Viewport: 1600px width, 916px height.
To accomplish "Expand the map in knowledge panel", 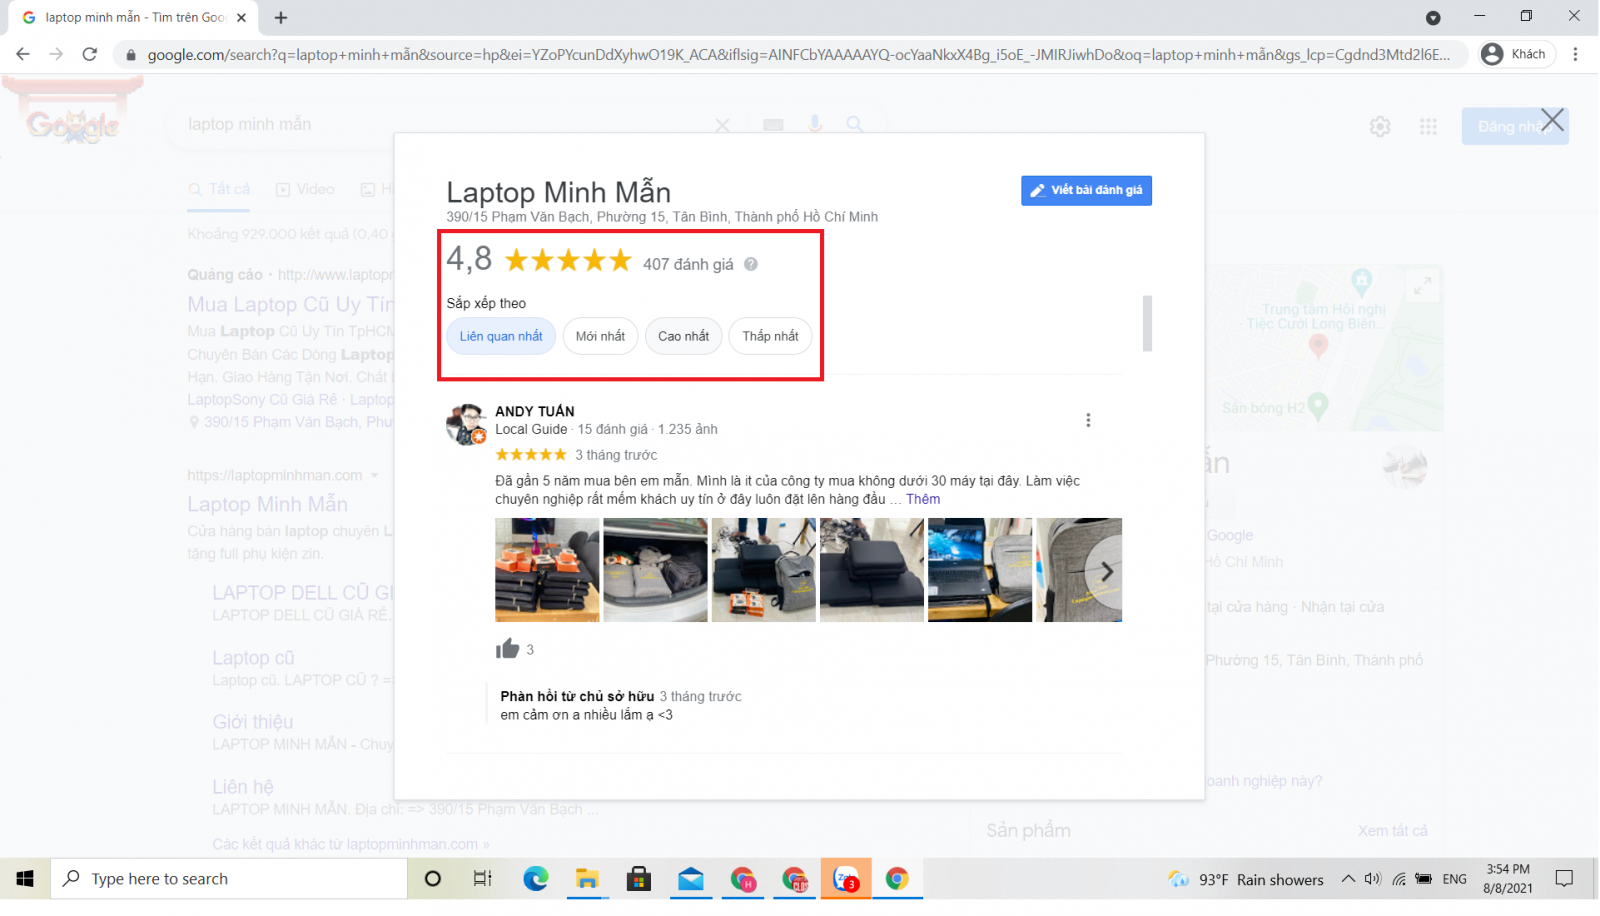I will (1421, 286).
